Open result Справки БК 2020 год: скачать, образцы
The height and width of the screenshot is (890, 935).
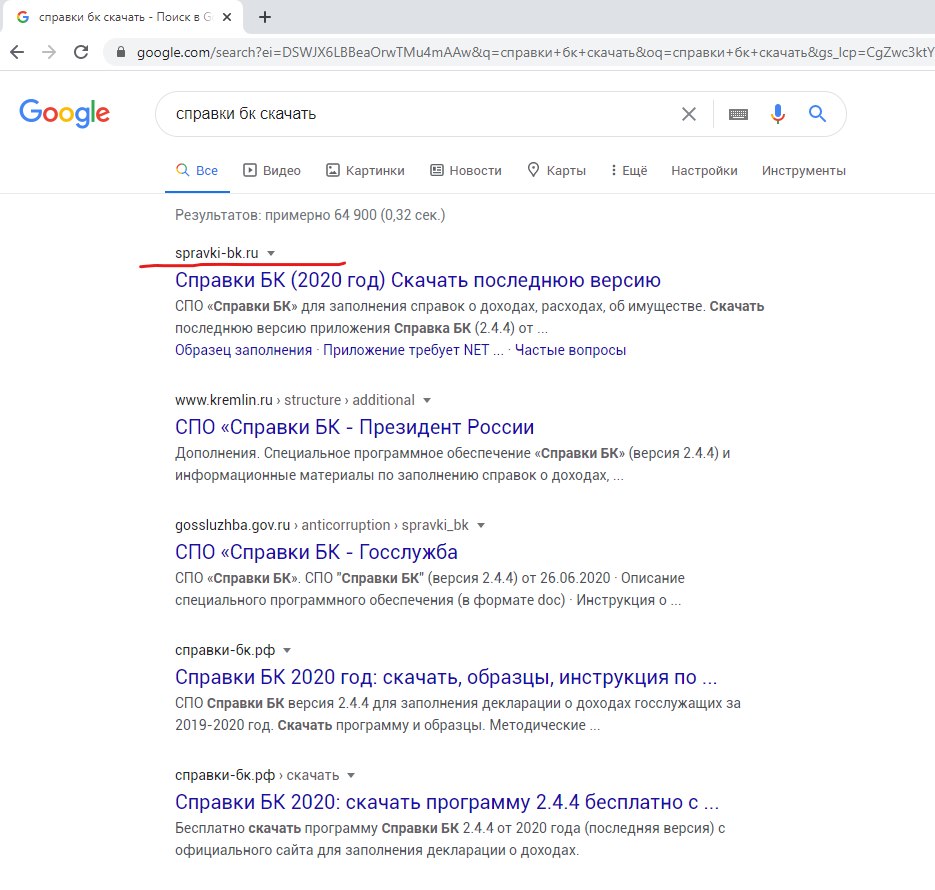(x=446, y=678)
